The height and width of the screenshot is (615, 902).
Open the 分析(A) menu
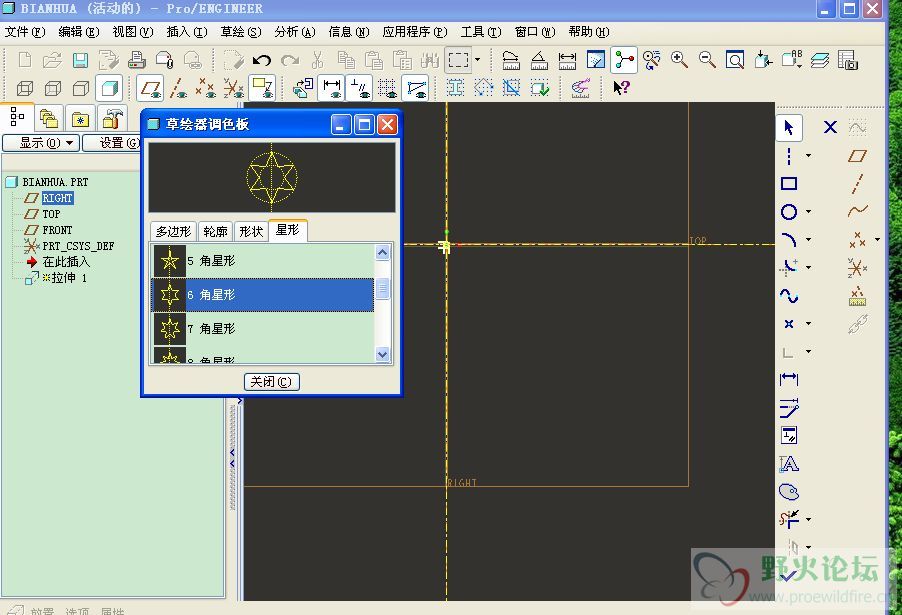[x=295, y=32]
